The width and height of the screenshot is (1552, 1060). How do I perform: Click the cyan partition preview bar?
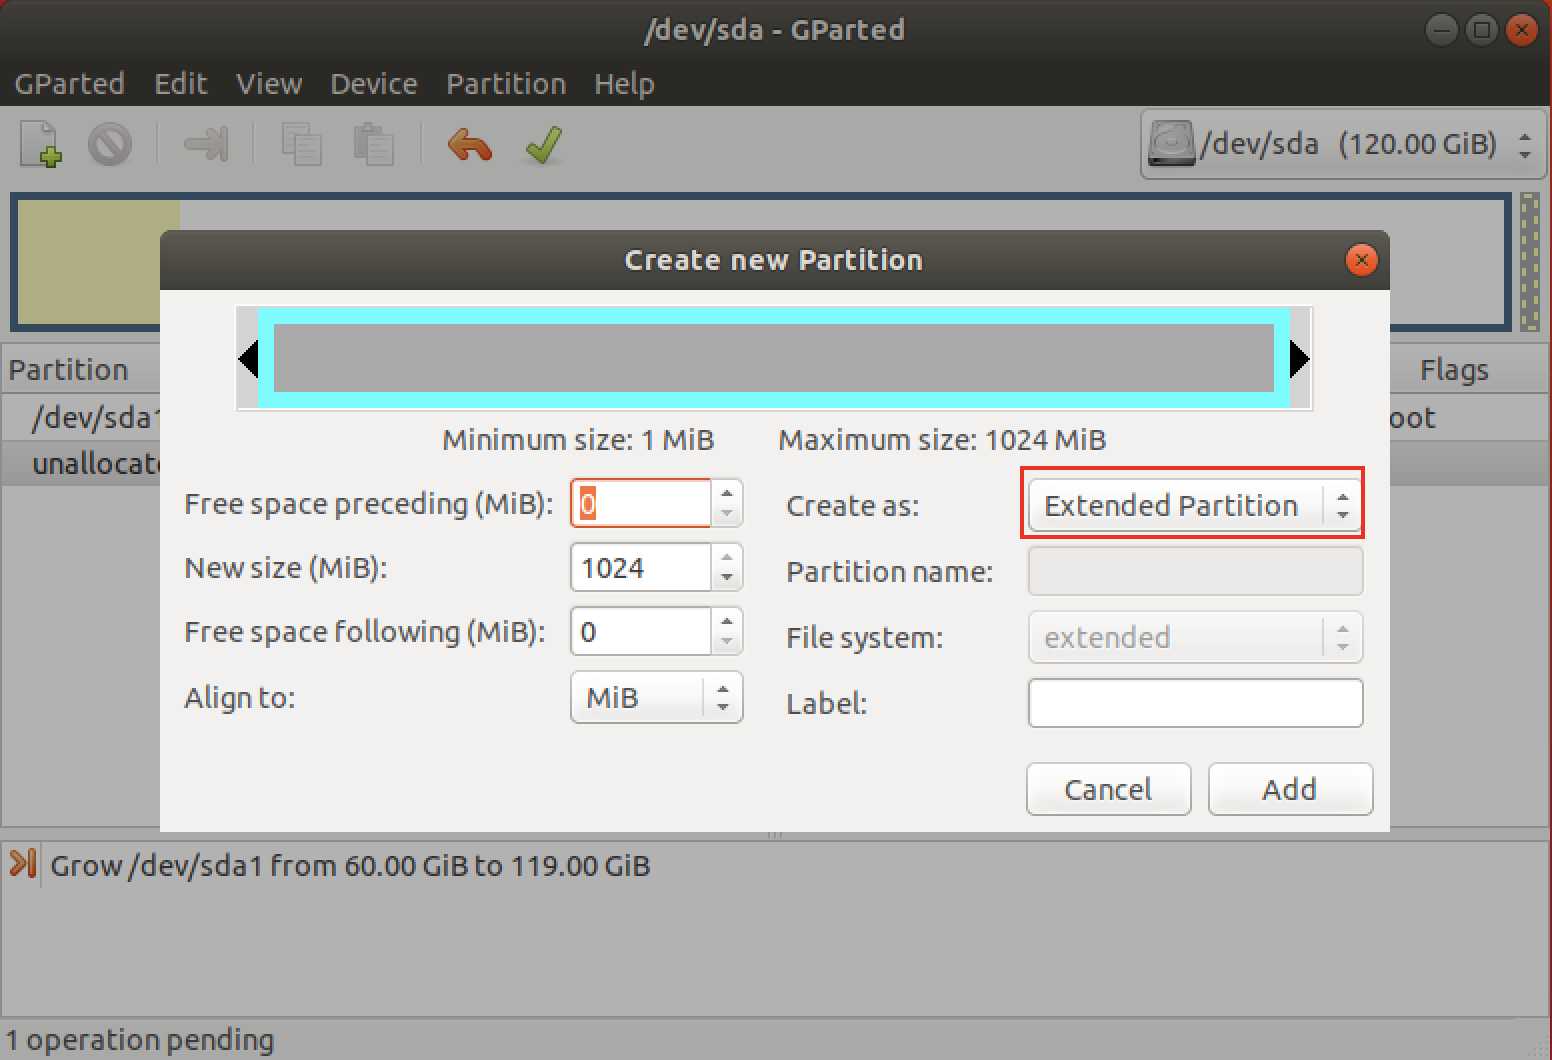coord(774,358)
